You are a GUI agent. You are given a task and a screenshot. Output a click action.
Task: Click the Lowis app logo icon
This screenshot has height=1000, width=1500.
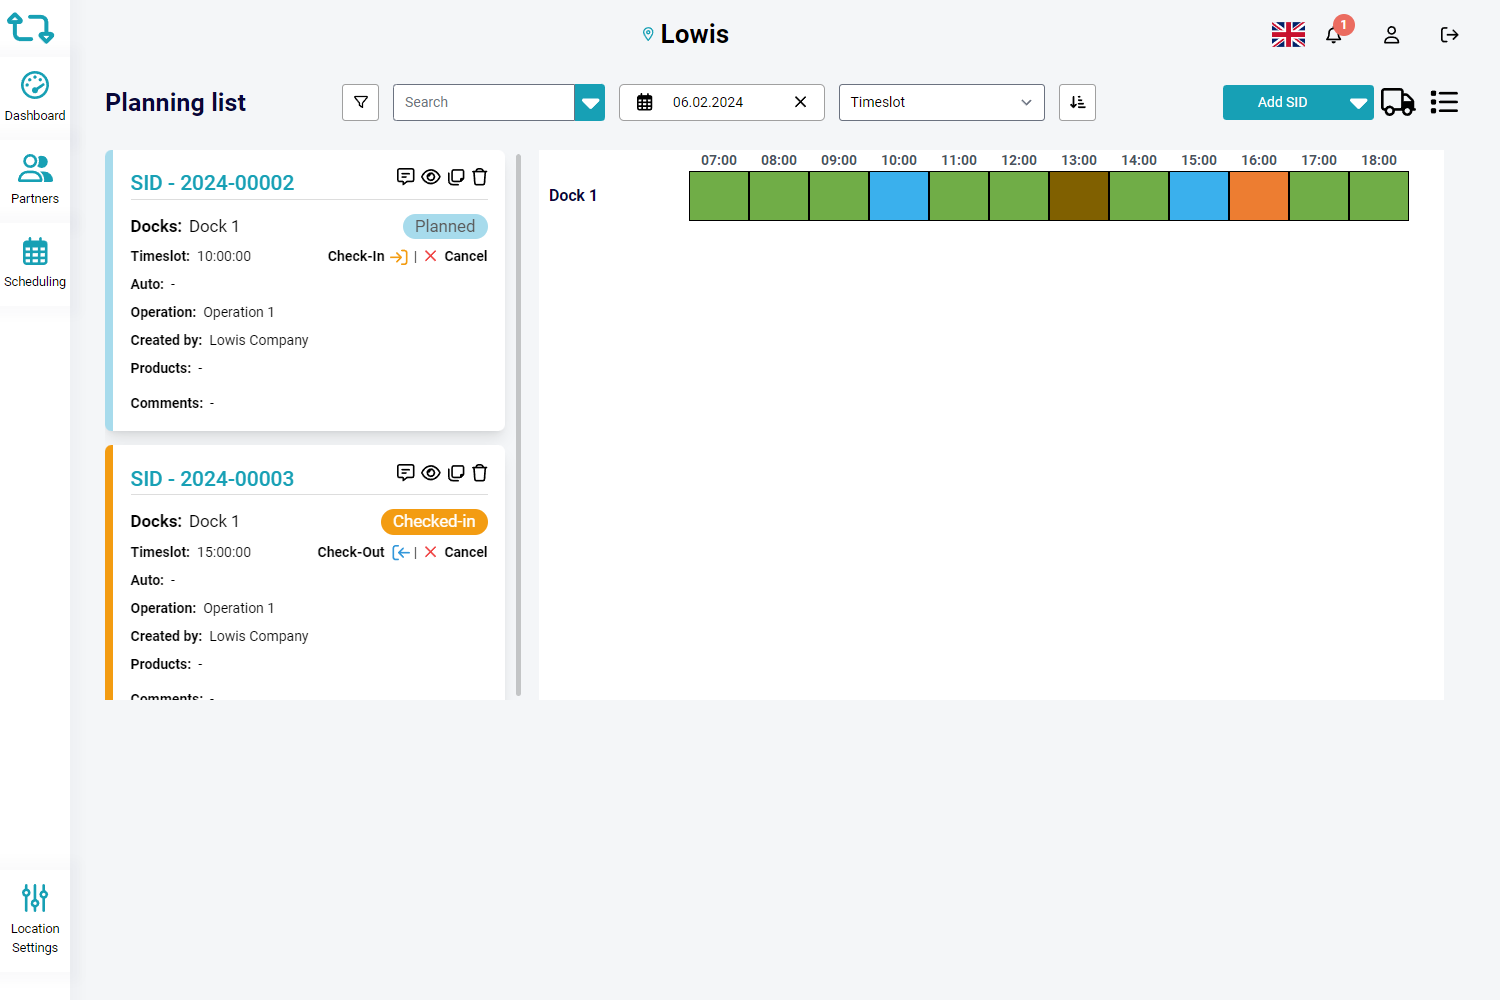tap(31, 28)
